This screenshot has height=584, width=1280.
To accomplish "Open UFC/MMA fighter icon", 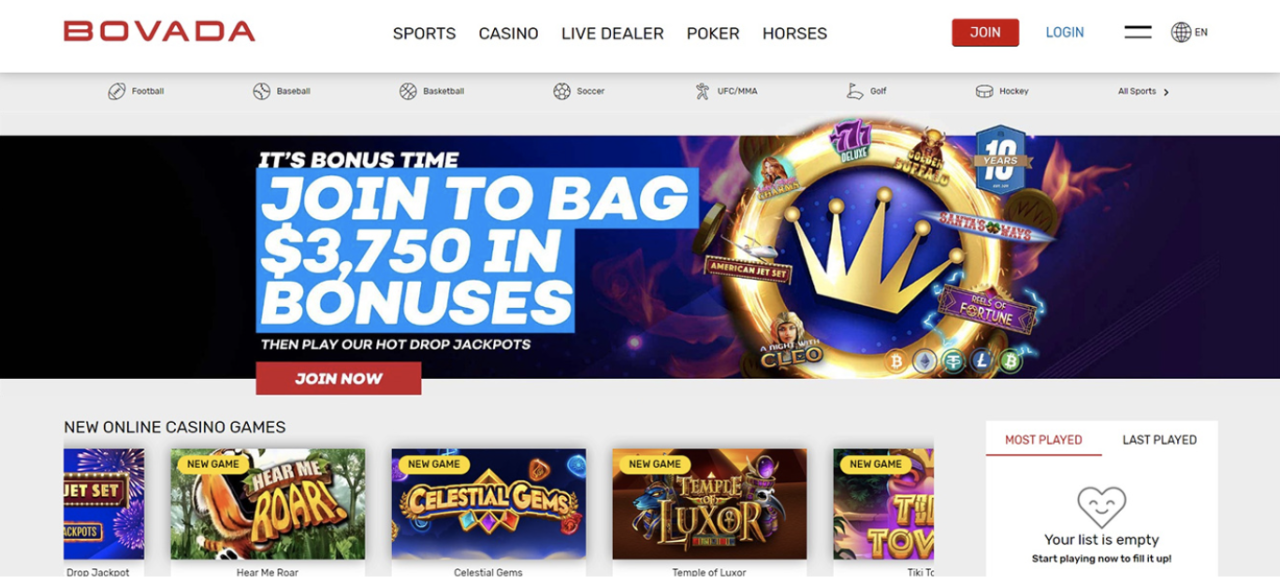I will [x=703, y=91].
